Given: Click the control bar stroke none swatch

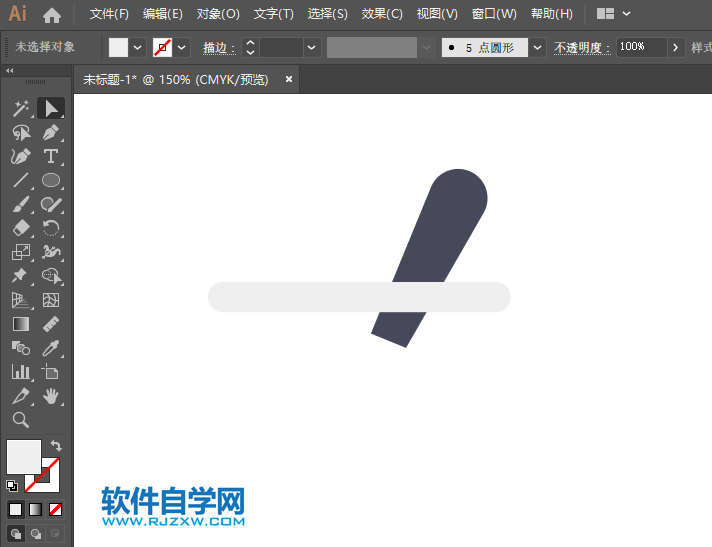Looking at the screenshot, I should pyautogui.click(x=163, y=47).
